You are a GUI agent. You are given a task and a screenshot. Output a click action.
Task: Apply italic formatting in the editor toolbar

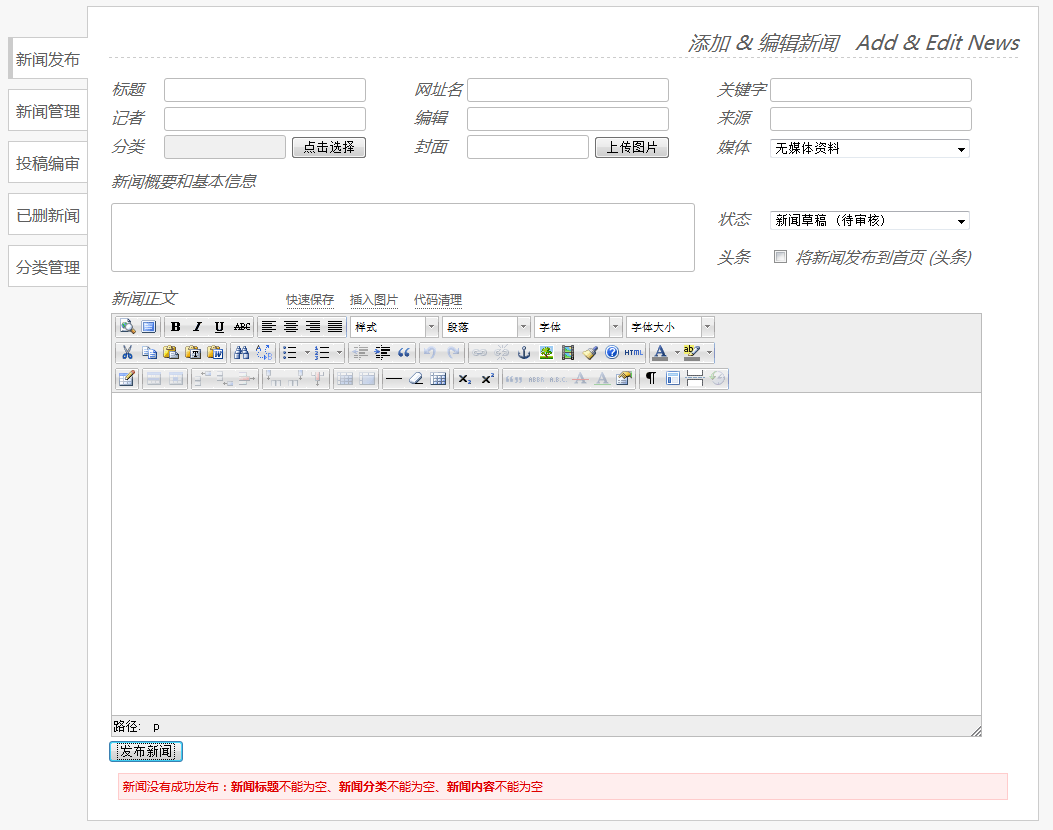point(197,327)
